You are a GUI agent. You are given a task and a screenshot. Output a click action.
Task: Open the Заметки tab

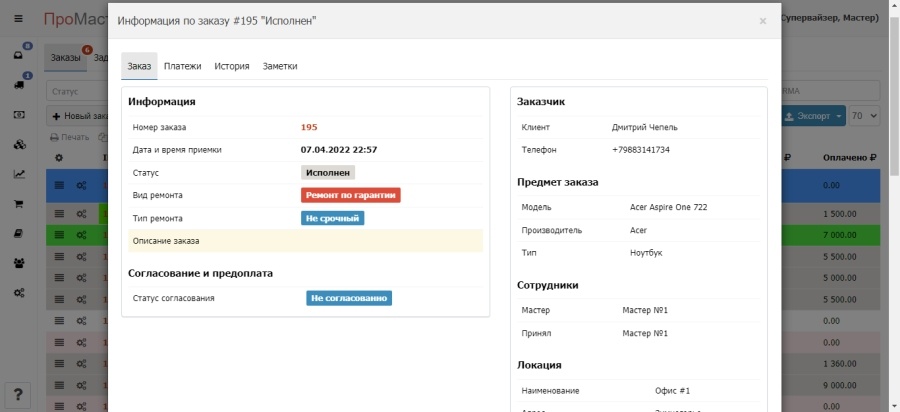click(280, 66)
